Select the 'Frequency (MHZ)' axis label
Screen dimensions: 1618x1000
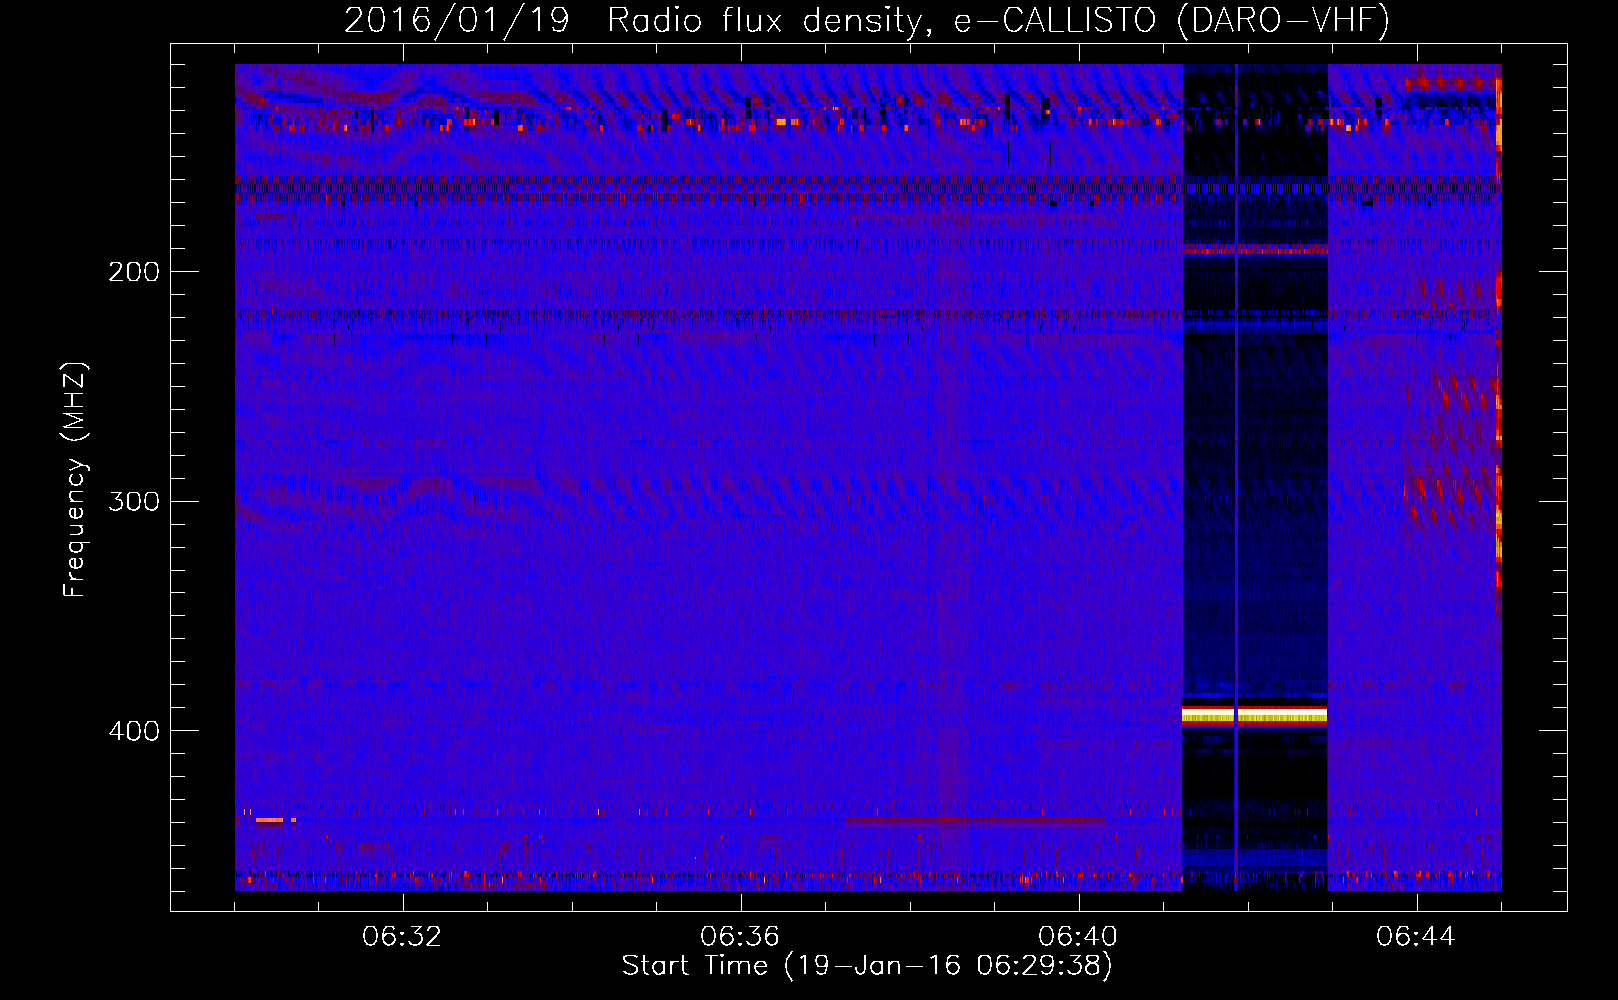pyautogui.click(x=75, y=479)
